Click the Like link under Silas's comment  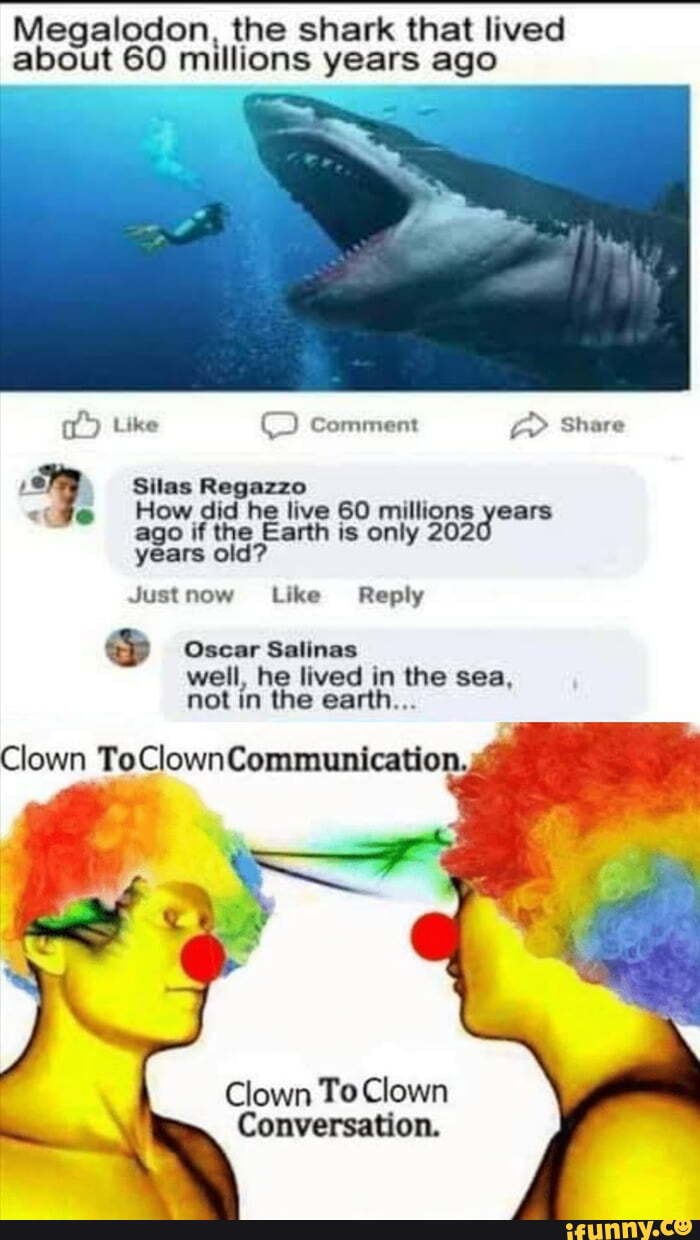296,596
